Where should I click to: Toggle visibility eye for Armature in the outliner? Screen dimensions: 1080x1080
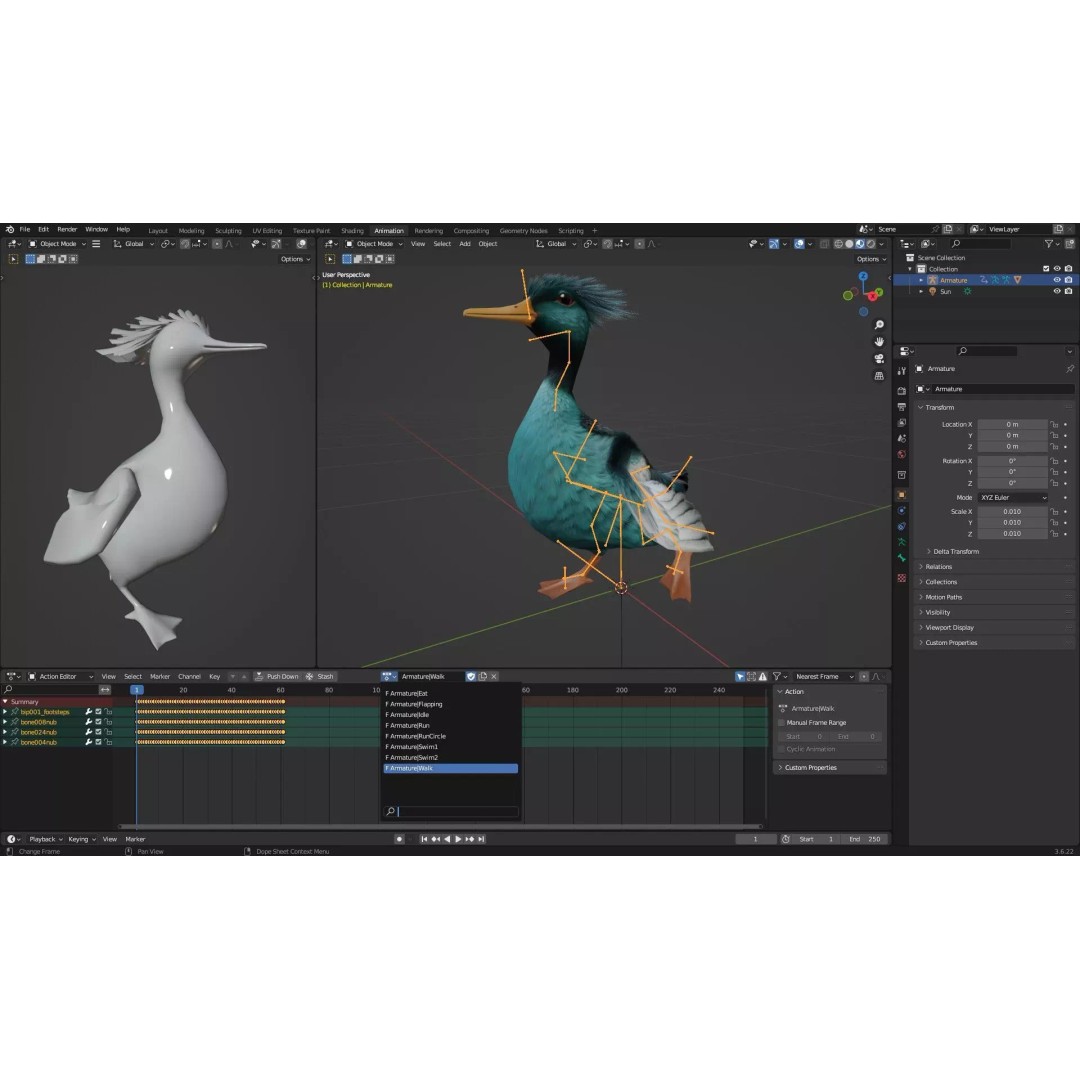tap(1057, 280)
